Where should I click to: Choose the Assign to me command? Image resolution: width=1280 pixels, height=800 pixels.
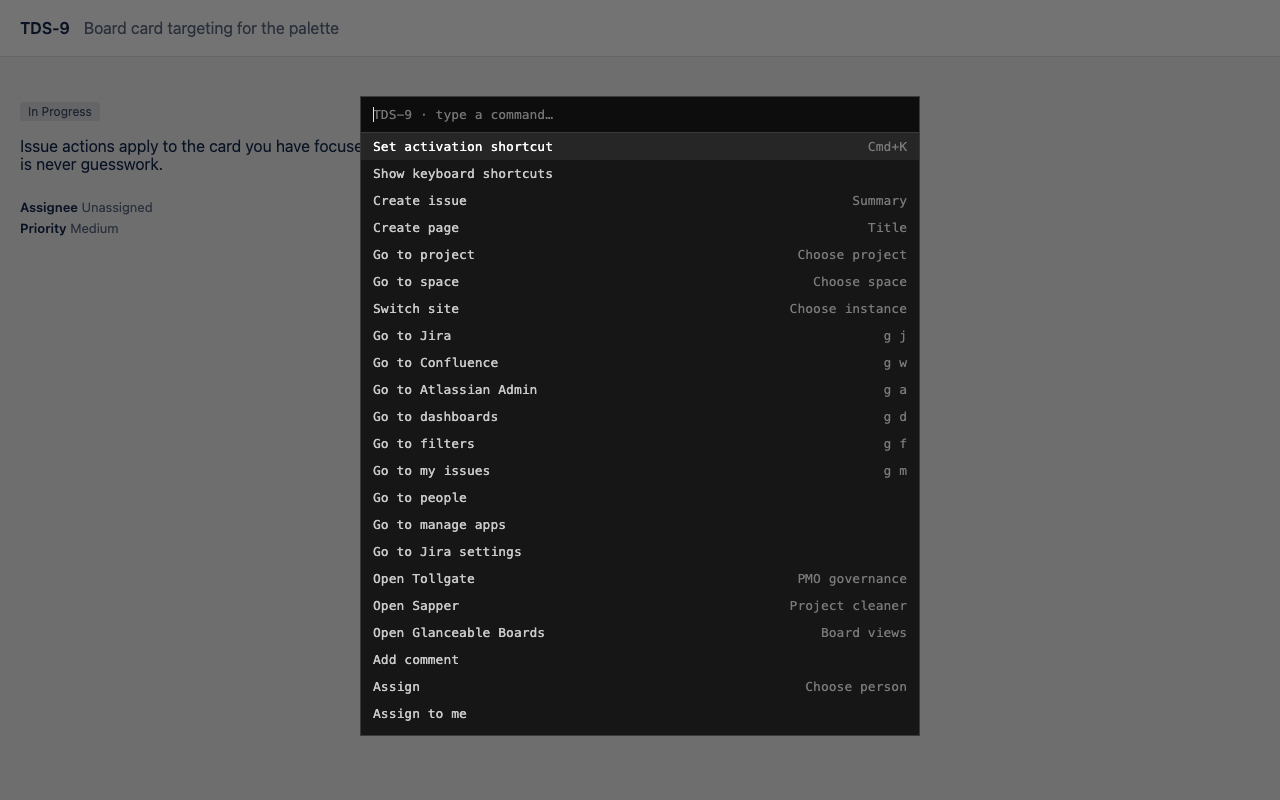640,714
